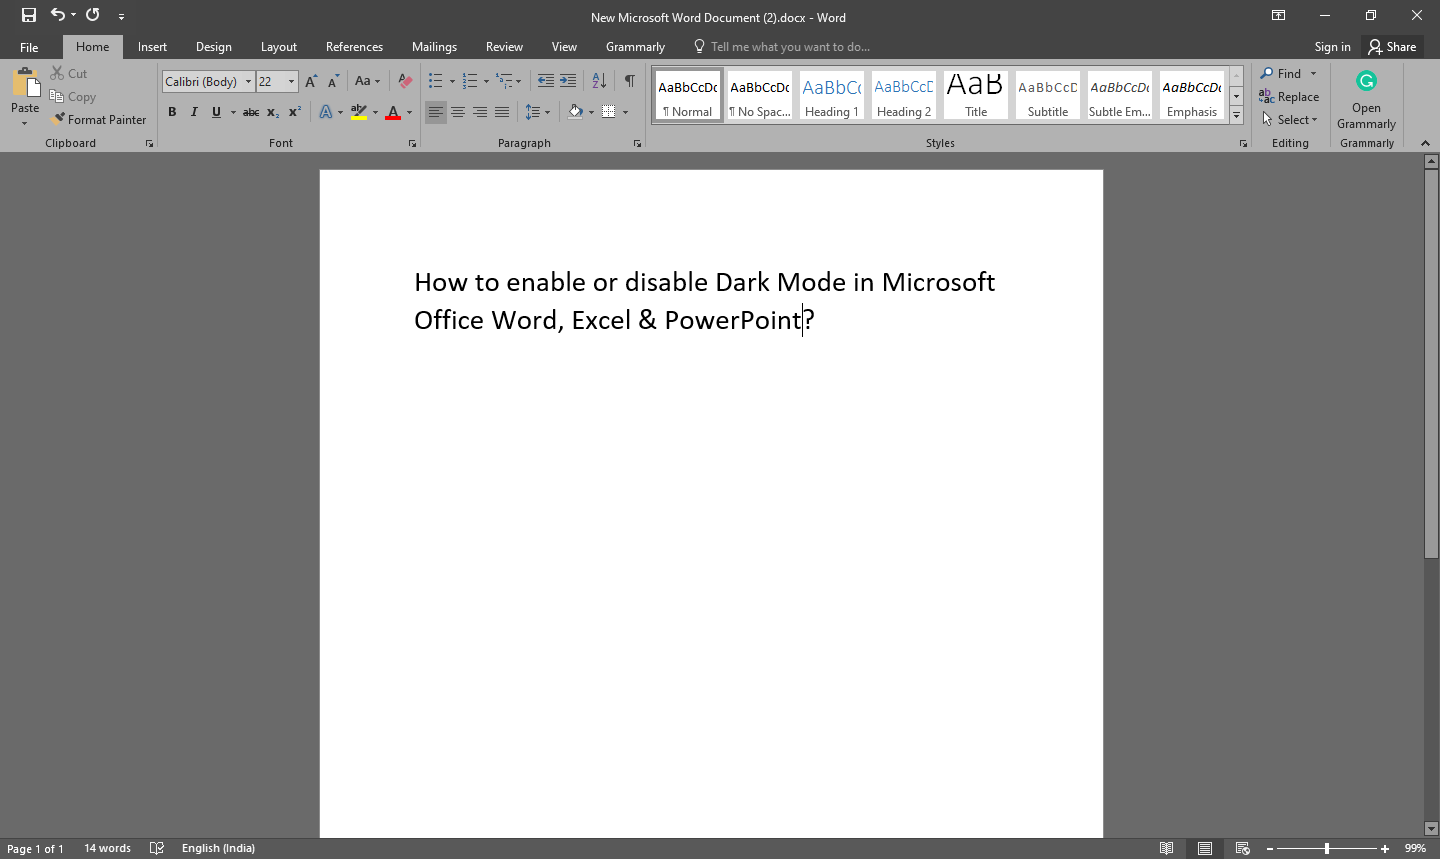Customize Quick Access Toolbar dropdown
The image size is (1440, 859).
121,16
